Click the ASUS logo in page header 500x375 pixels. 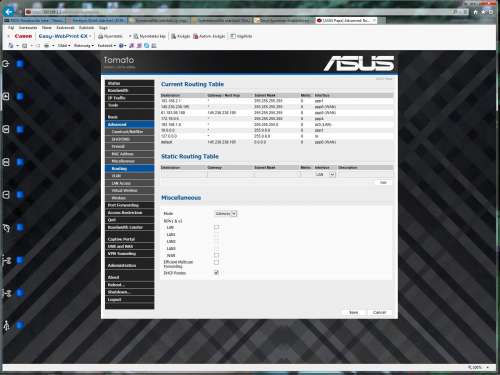point(359,63)
